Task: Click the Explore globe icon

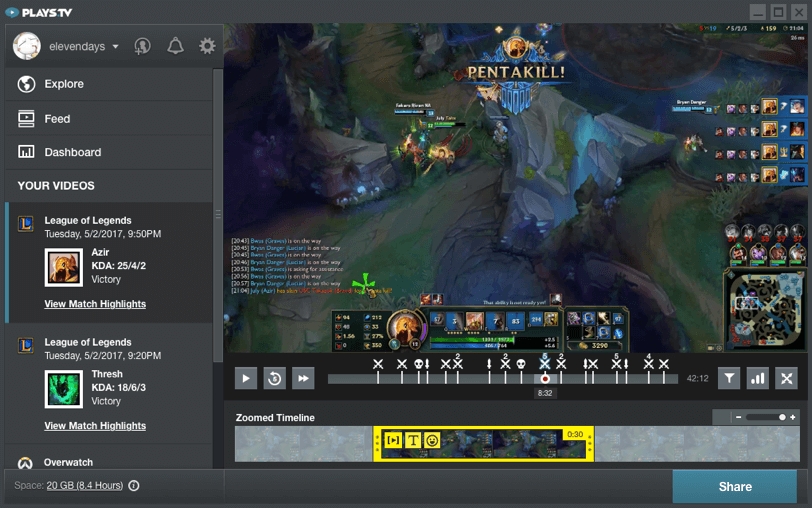Action: 26,84
